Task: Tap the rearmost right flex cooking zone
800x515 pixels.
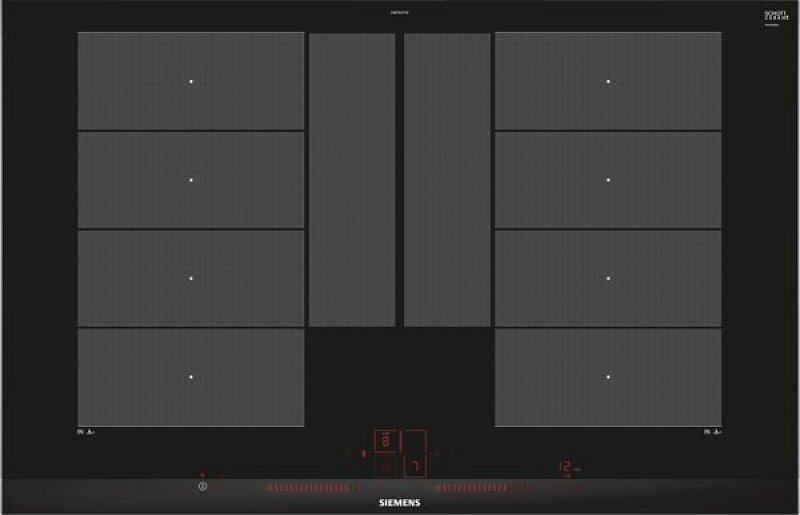Action: click(x=608, y=80)
